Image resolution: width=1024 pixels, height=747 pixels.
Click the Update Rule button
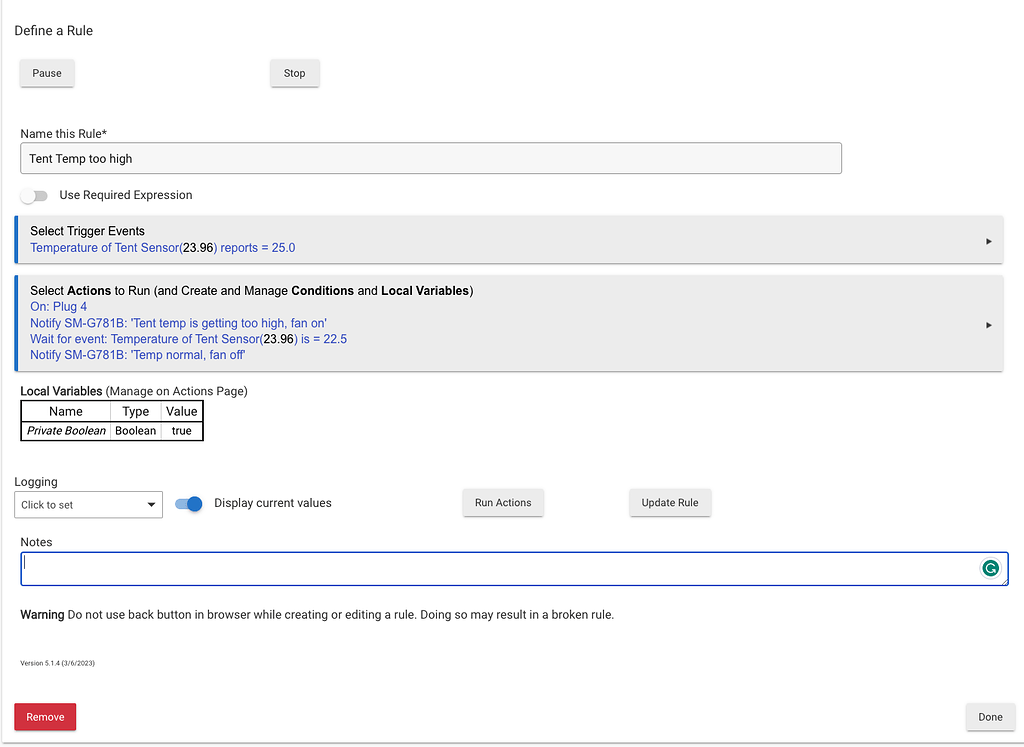tap(670, 503)
